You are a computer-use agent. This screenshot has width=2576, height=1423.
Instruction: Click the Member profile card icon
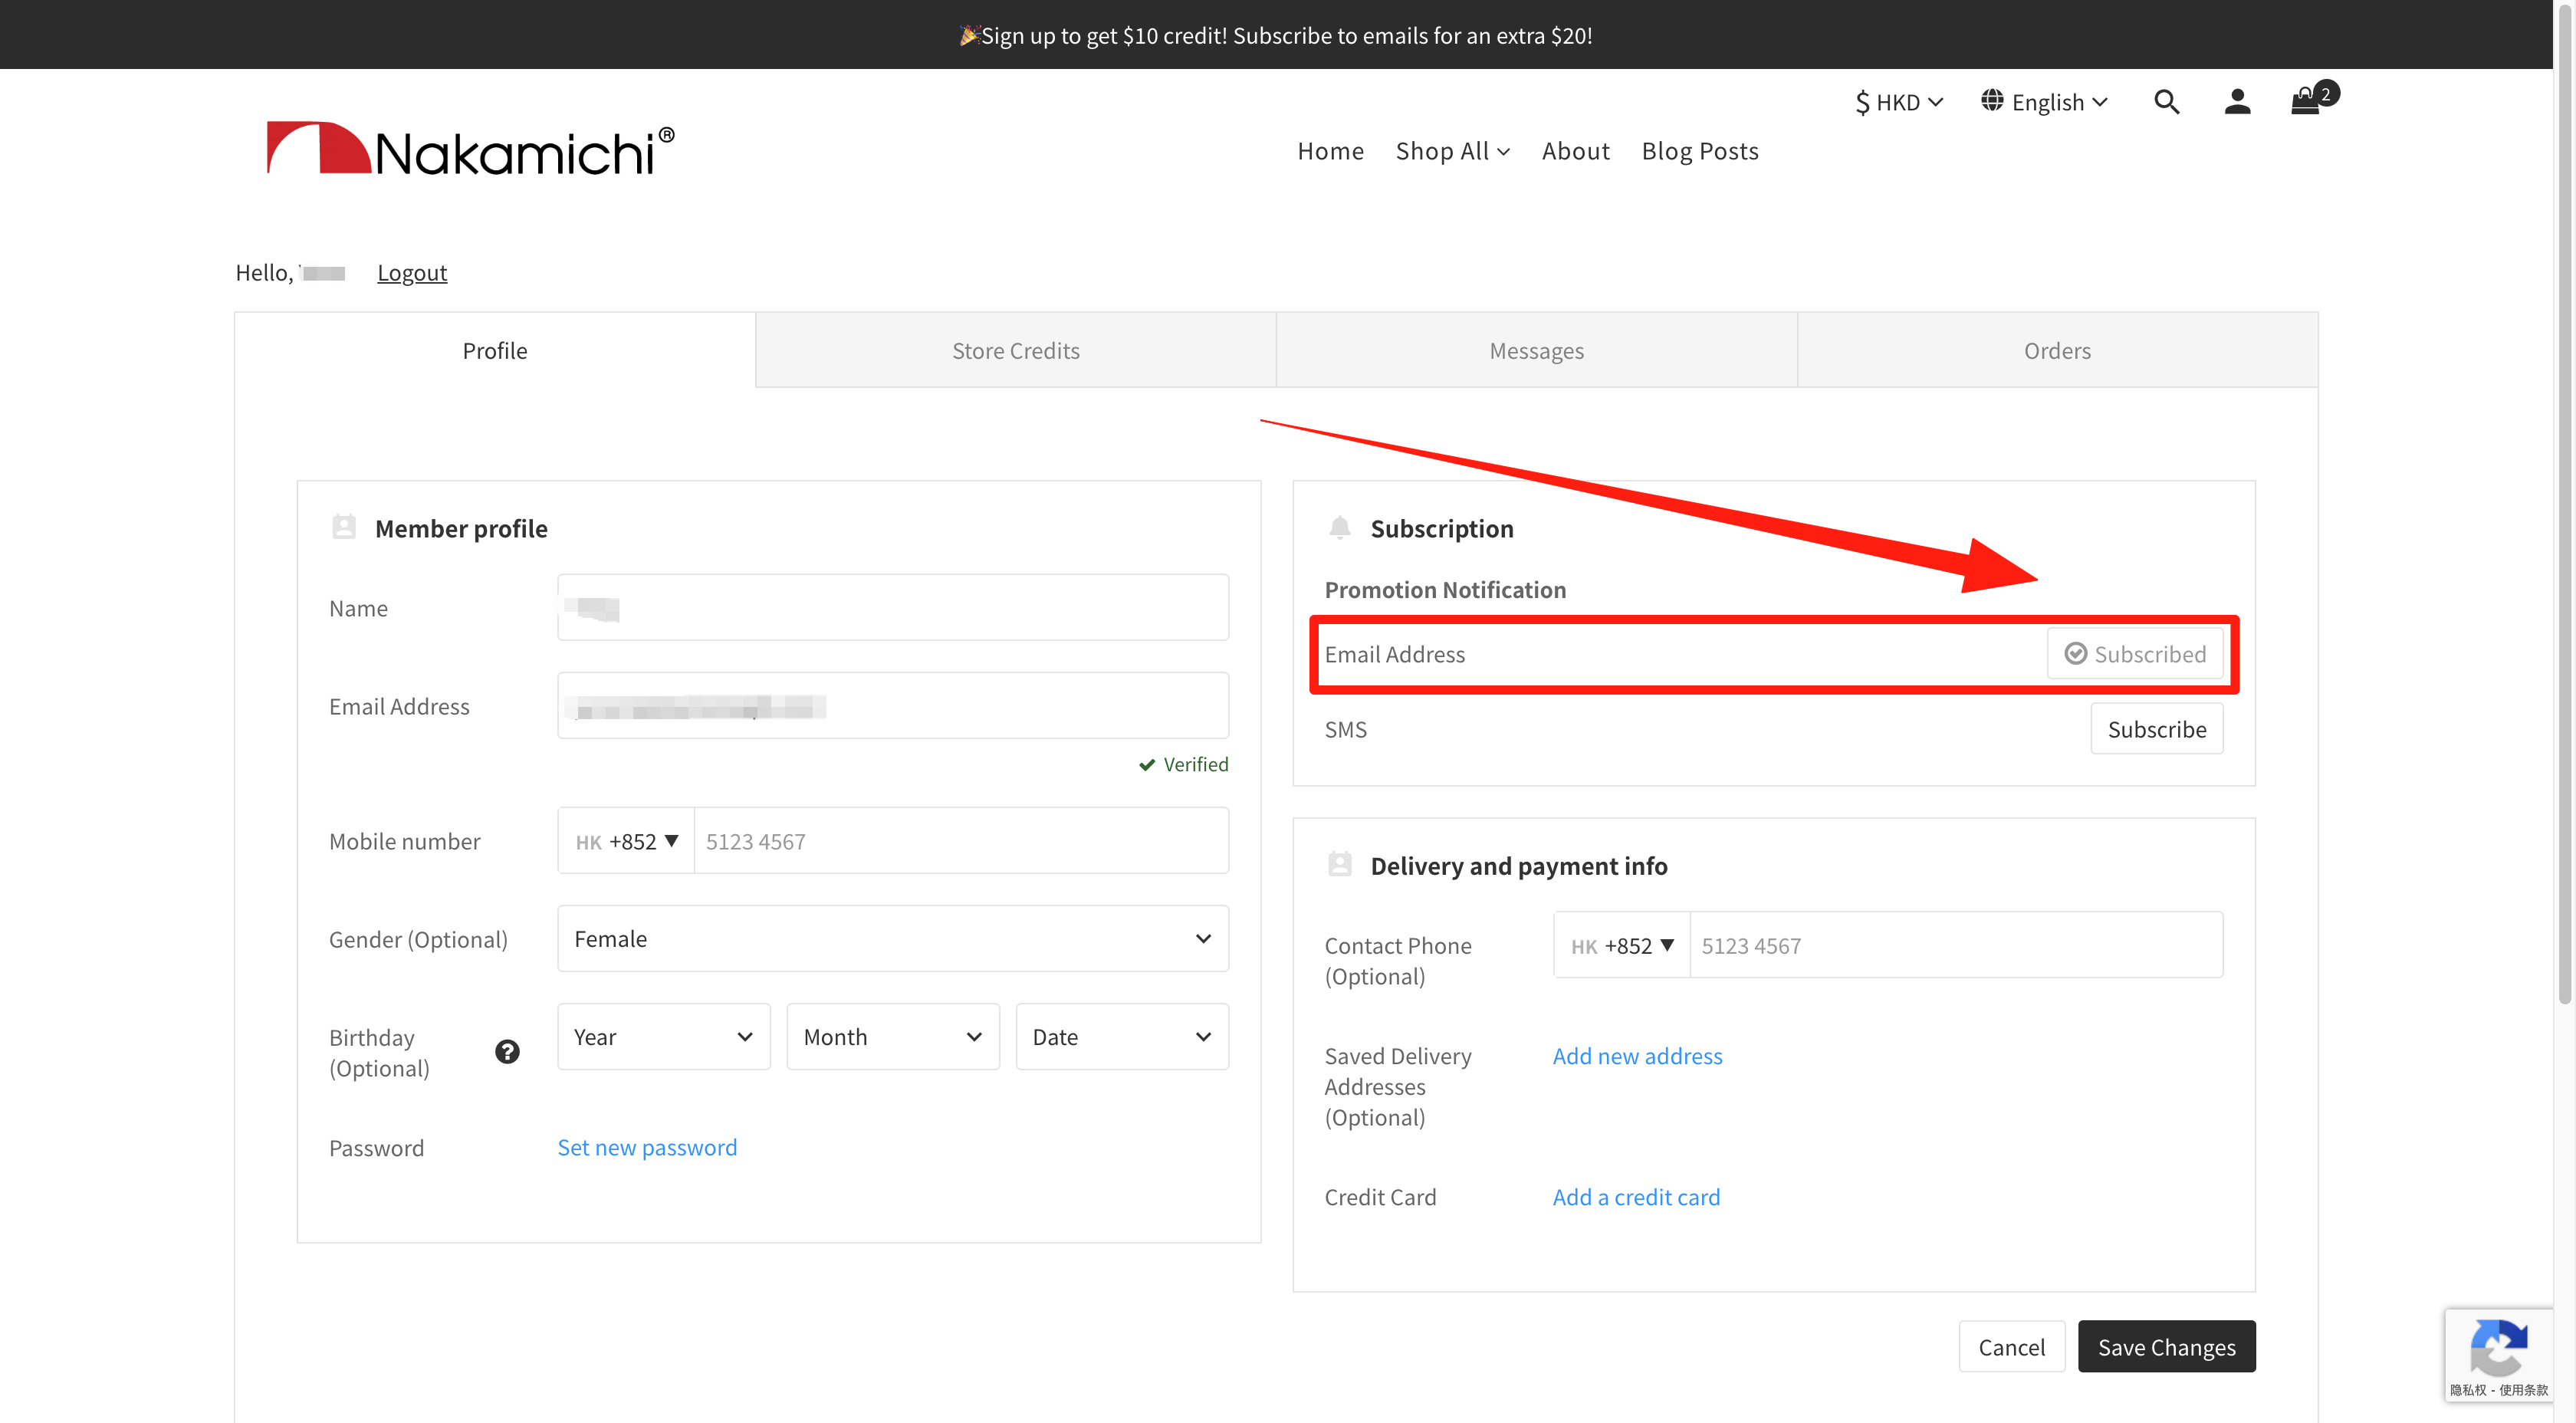coord(343,527)
